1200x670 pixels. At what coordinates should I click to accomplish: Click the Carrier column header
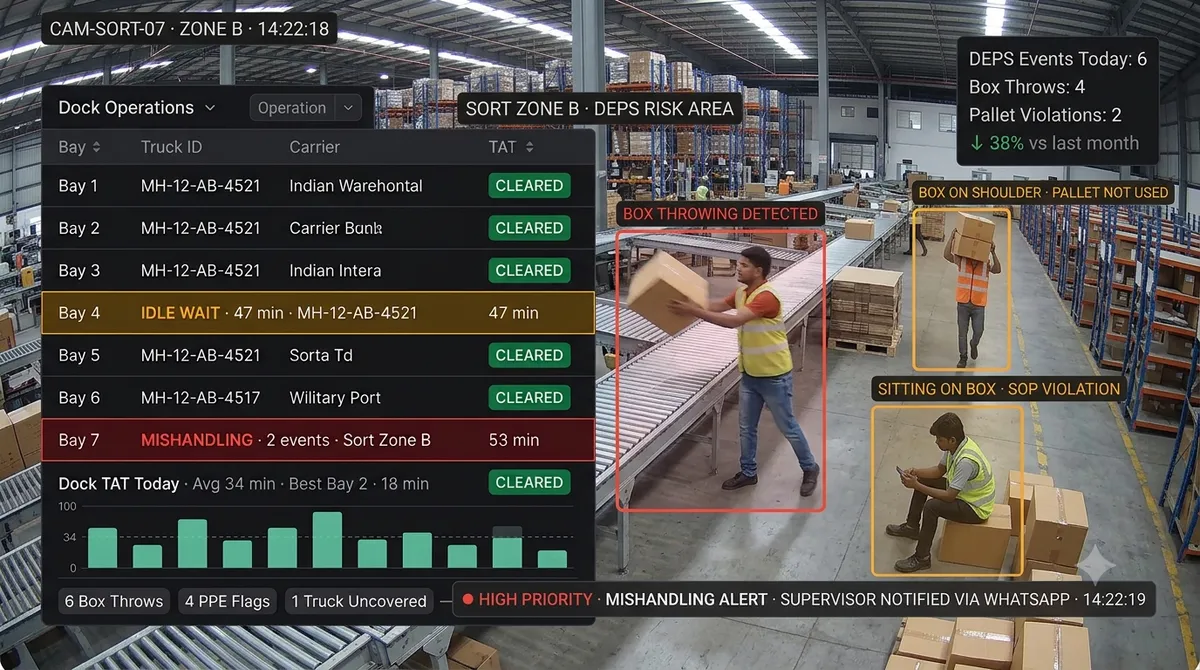pos(315,147)
